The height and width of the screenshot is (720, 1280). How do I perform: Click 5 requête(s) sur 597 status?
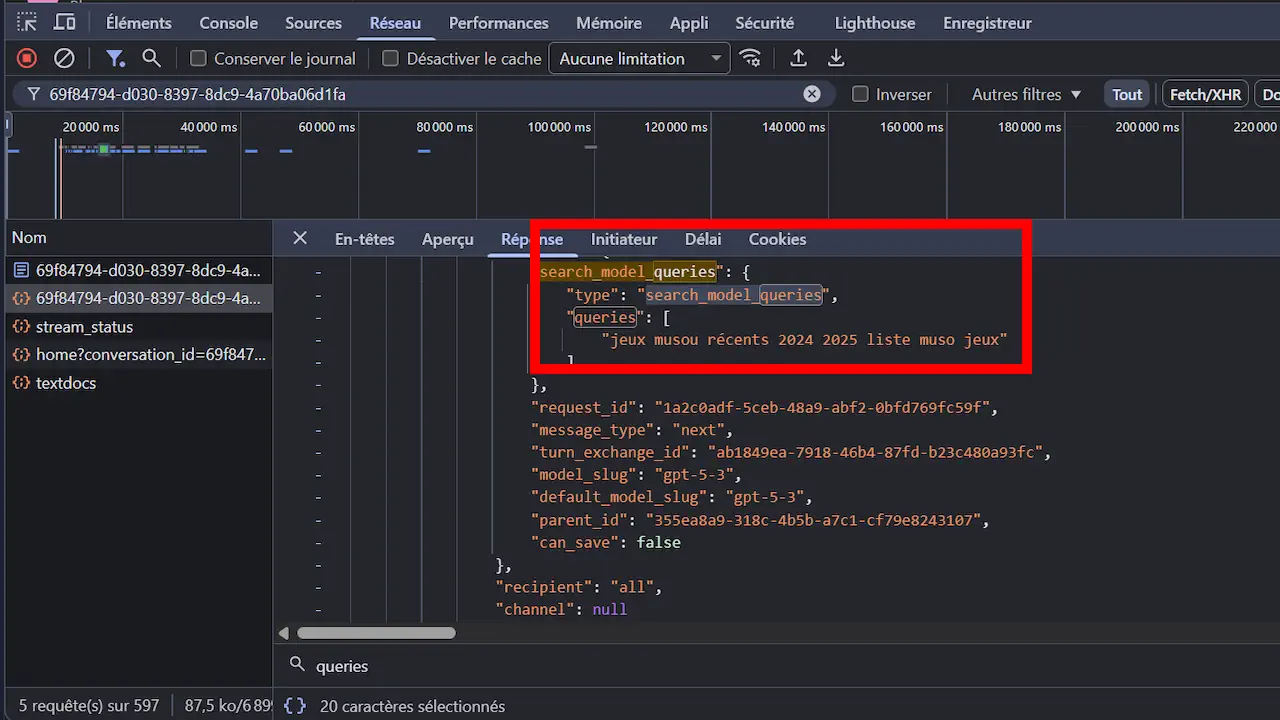pyautogui.click(x=89, y=706)
